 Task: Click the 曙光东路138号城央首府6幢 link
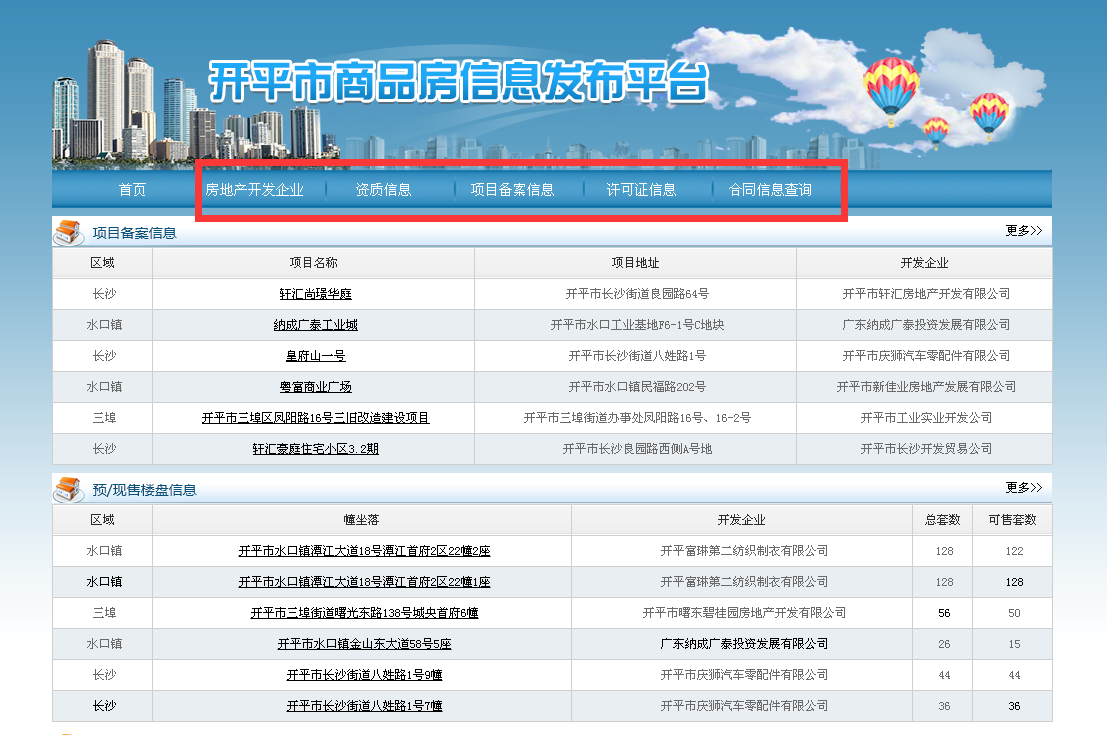pyautogui.click(x=364, y=613)
